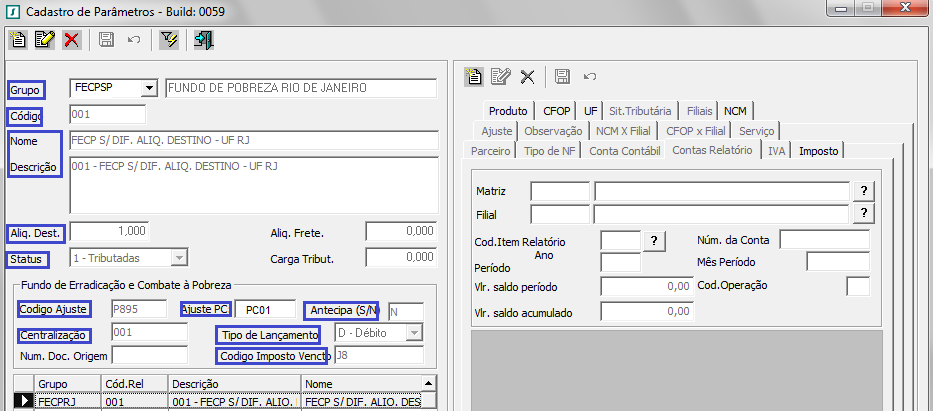
Task: Select the Imposto tab
Action: (x=819, y=151)
